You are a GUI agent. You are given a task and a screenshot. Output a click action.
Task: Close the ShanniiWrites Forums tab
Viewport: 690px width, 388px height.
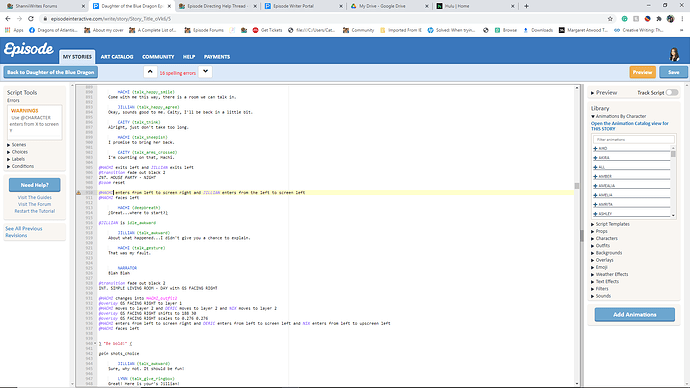(83, 6)
